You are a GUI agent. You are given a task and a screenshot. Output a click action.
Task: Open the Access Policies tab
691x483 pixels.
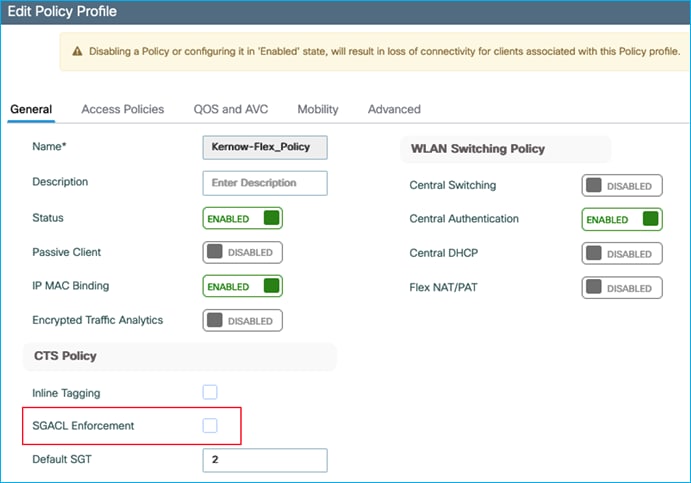pyautogui.click(x=123, y=109)
